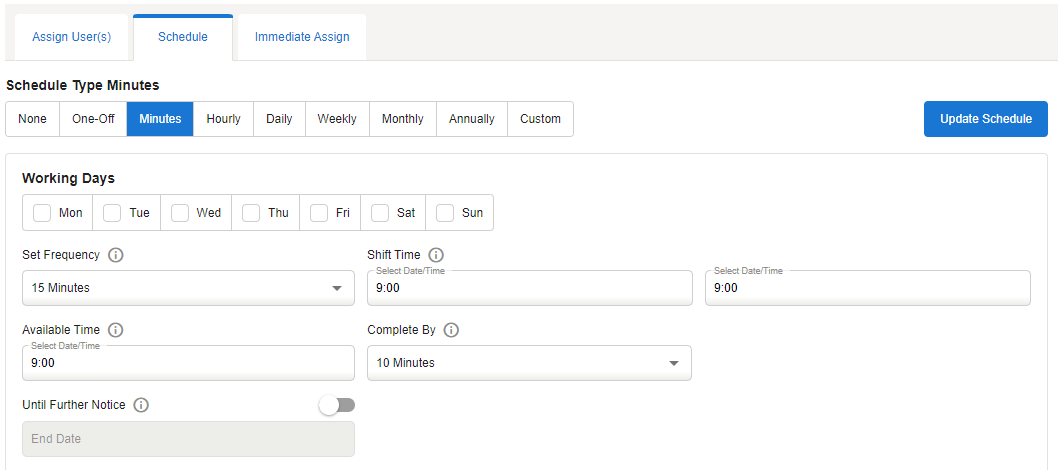This screenshot has height=470, width=1059.
Task: Choose the Weekly schedule type
Action: pyautogui.click(x=337, y=119)
